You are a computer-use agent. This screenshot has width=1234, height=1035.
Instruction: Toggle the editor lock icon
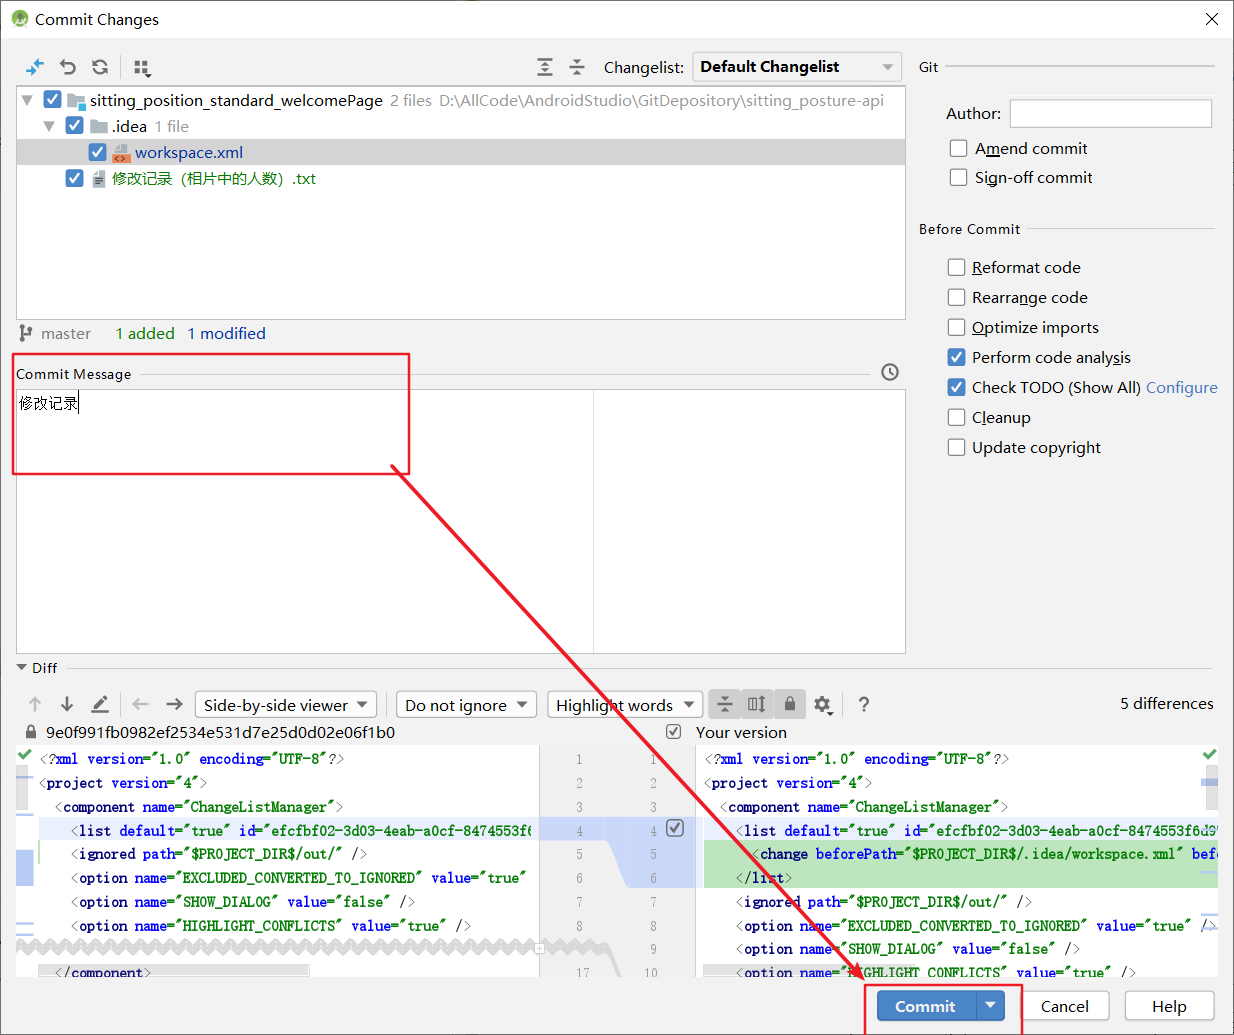click(x=789, y=704)
